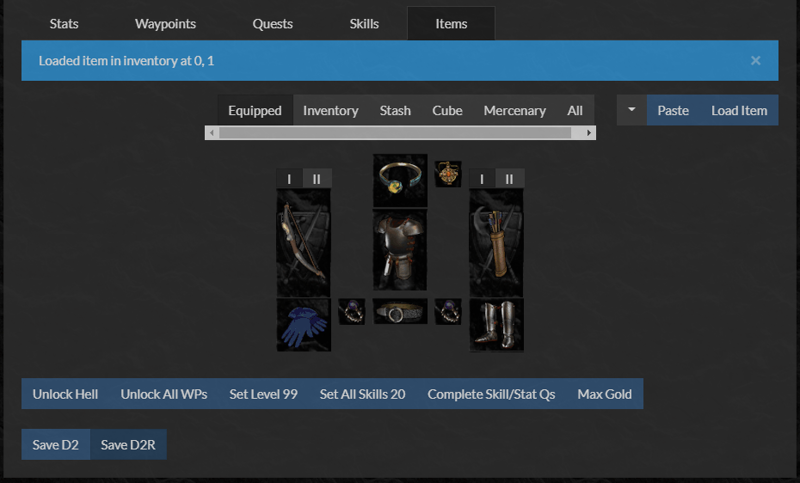Select the ring right of the belt
800x483 pixels.
448,312
